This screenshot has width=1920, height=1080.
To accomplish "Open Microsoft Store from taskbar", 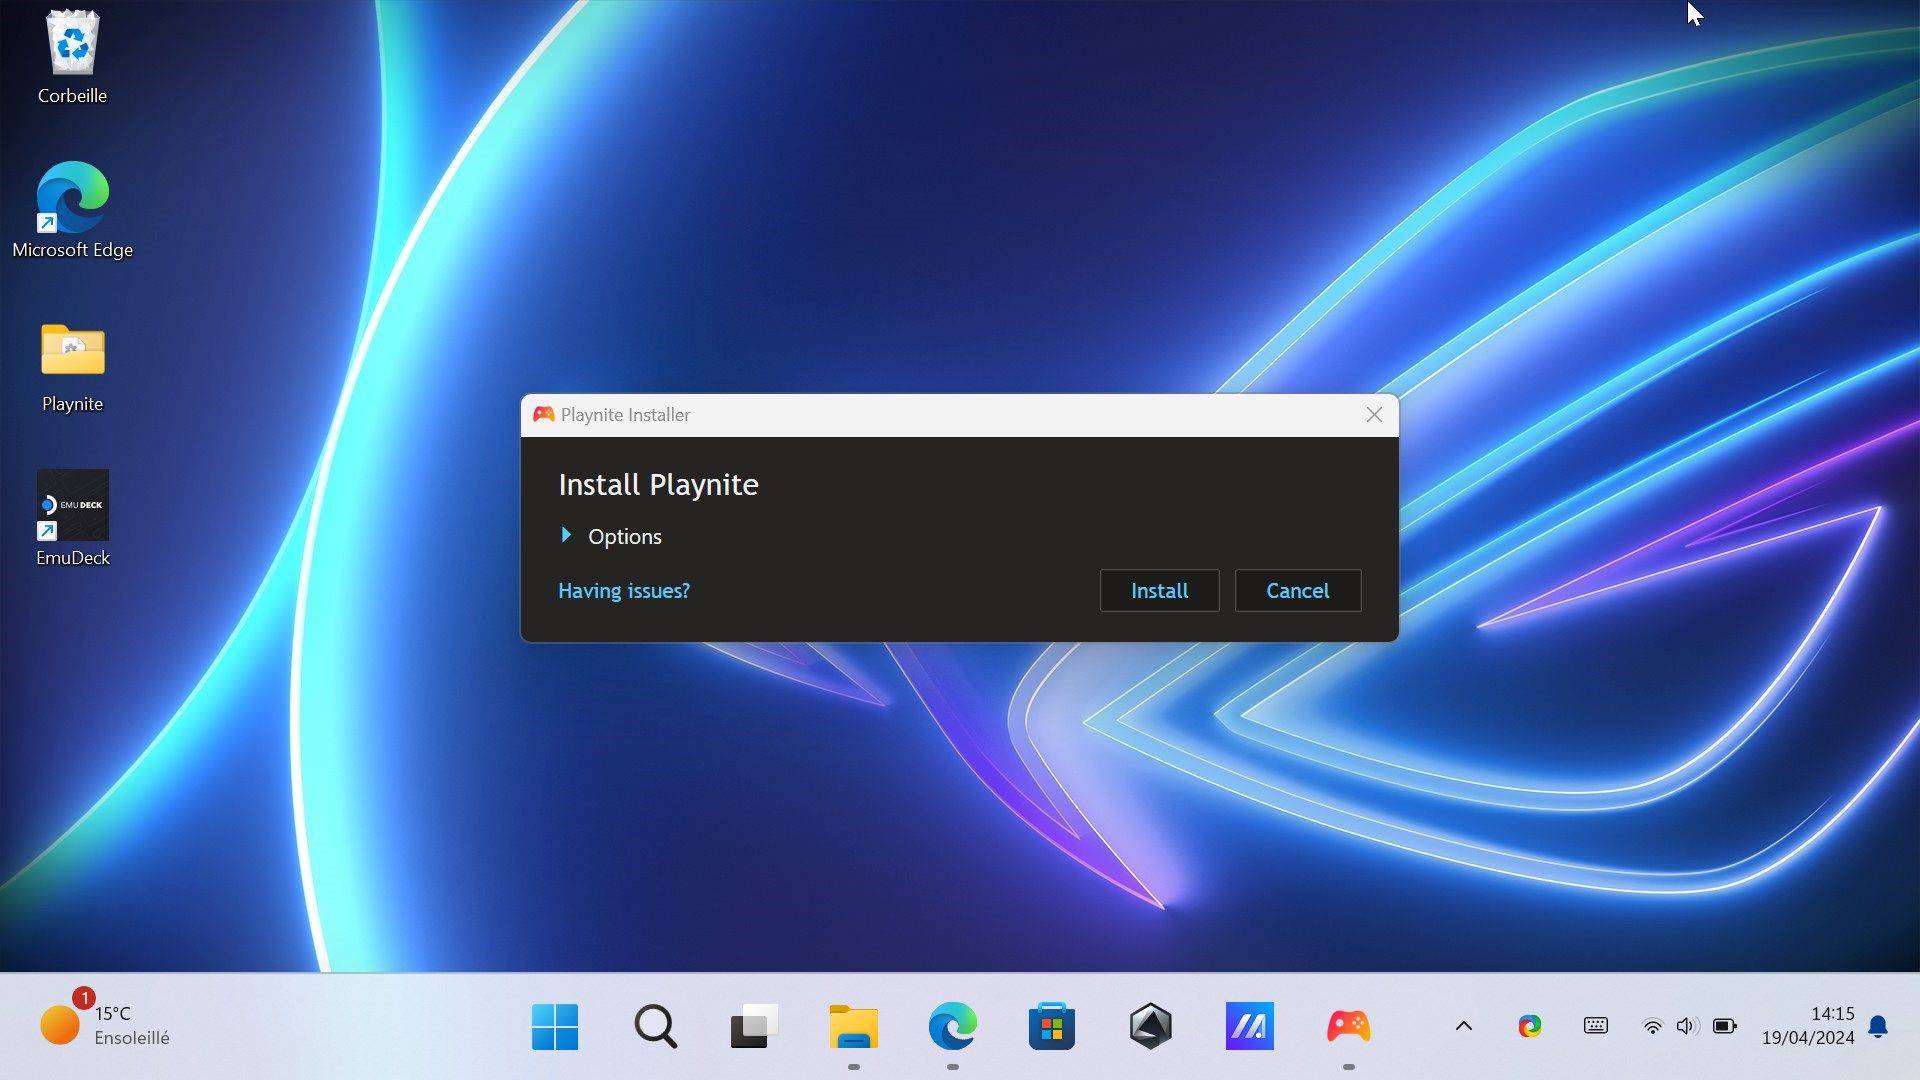I will pos(1051,1027).
